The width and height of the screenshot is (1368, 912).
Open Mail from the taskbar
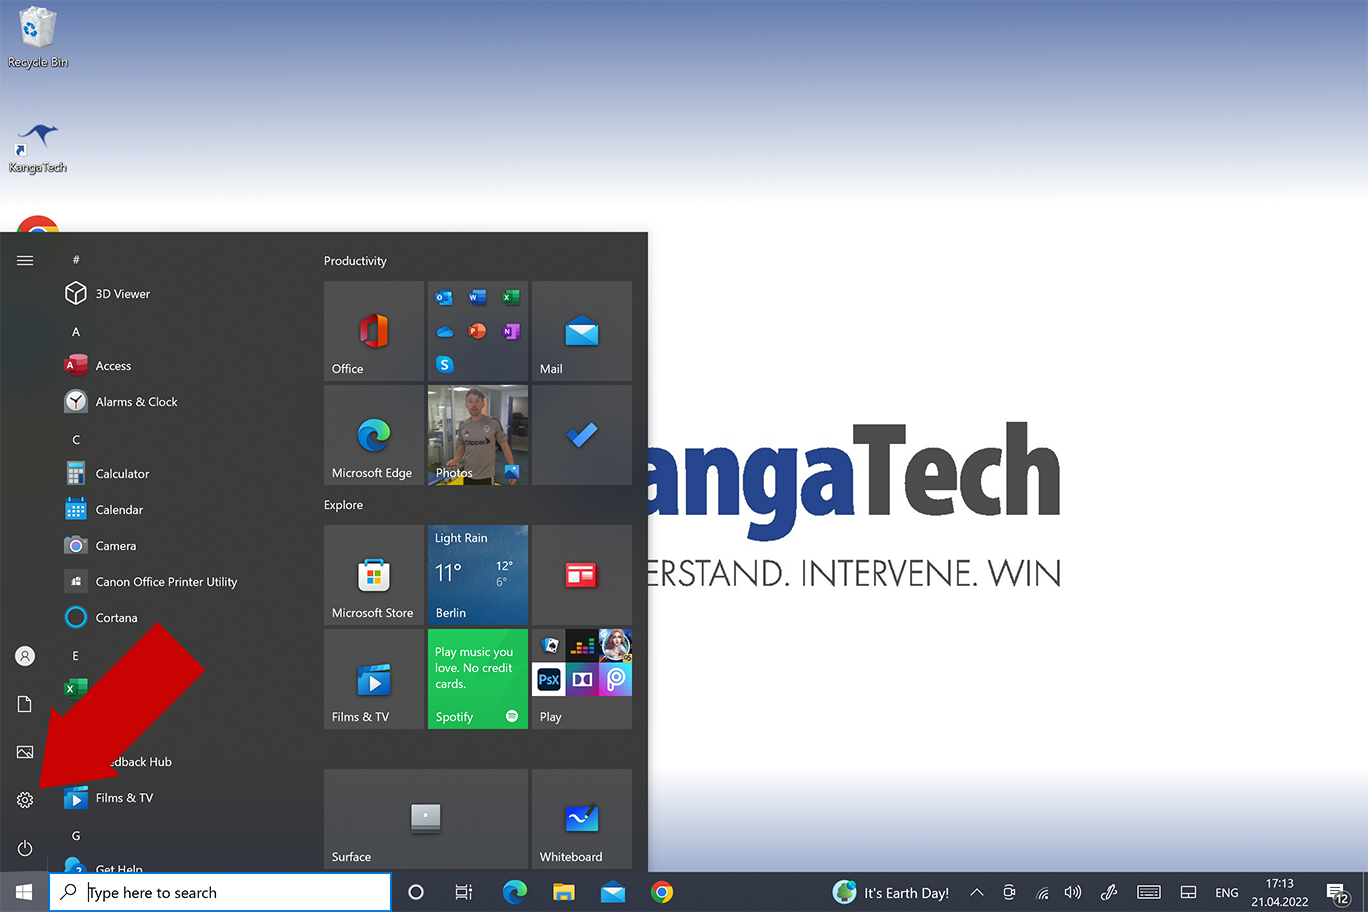613,892
